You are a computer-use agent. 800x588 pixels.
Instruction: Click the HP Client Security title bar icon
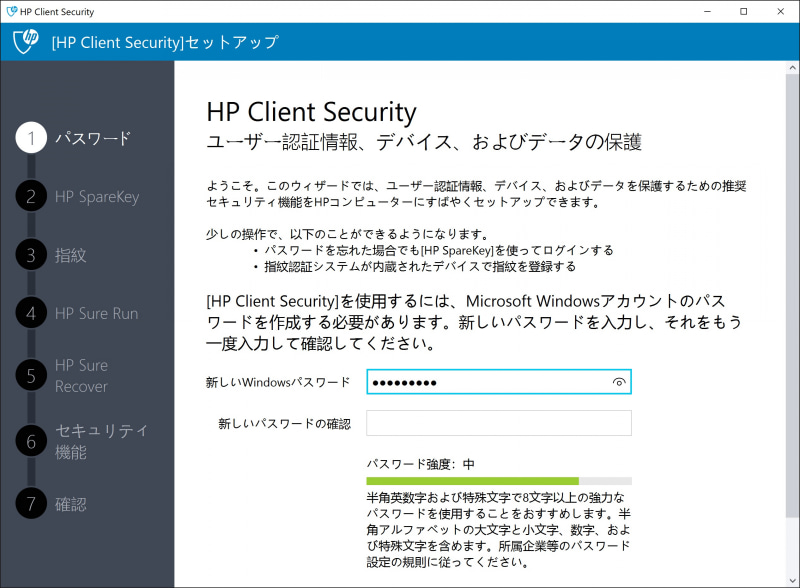(12, 11)
